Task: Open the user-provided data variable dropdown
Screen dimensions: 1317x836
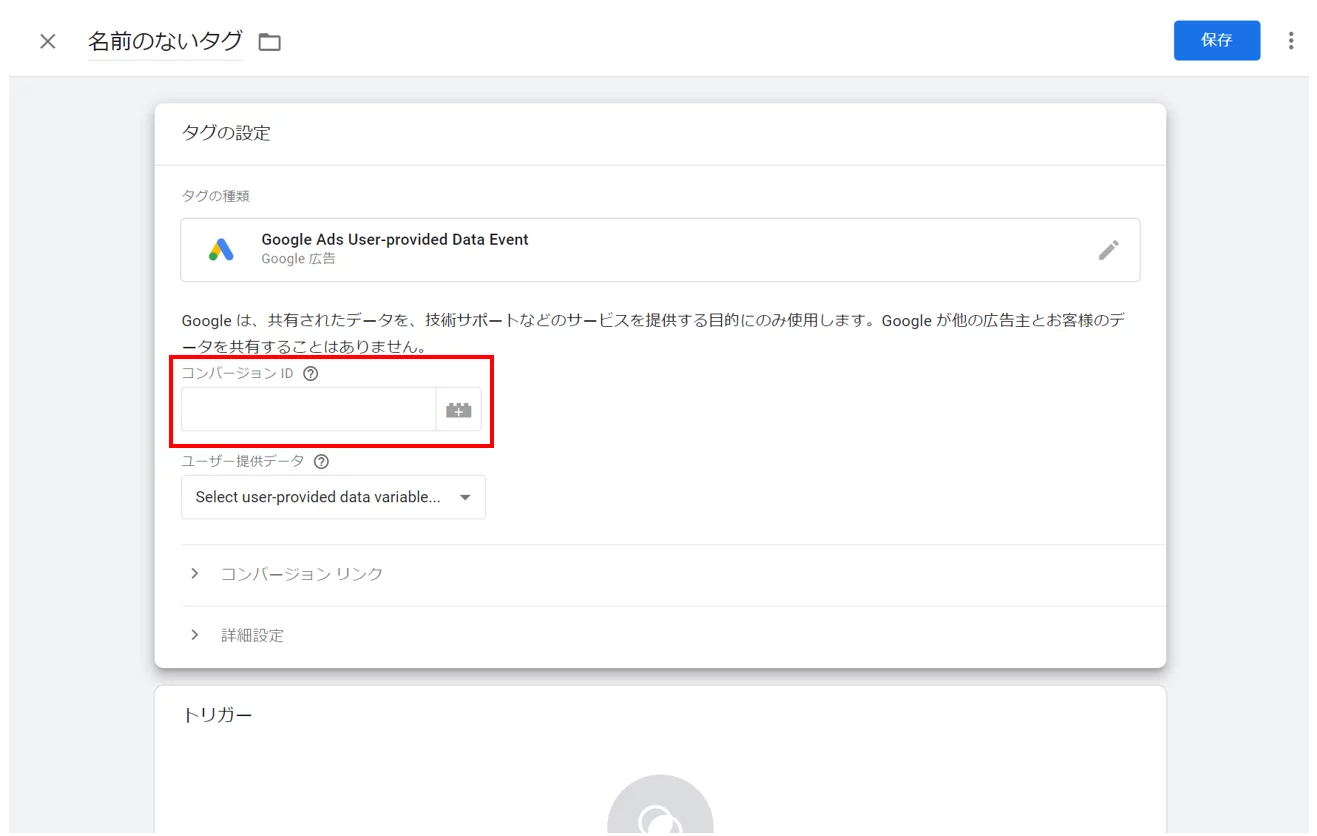Action: click(x=333, y=497)
